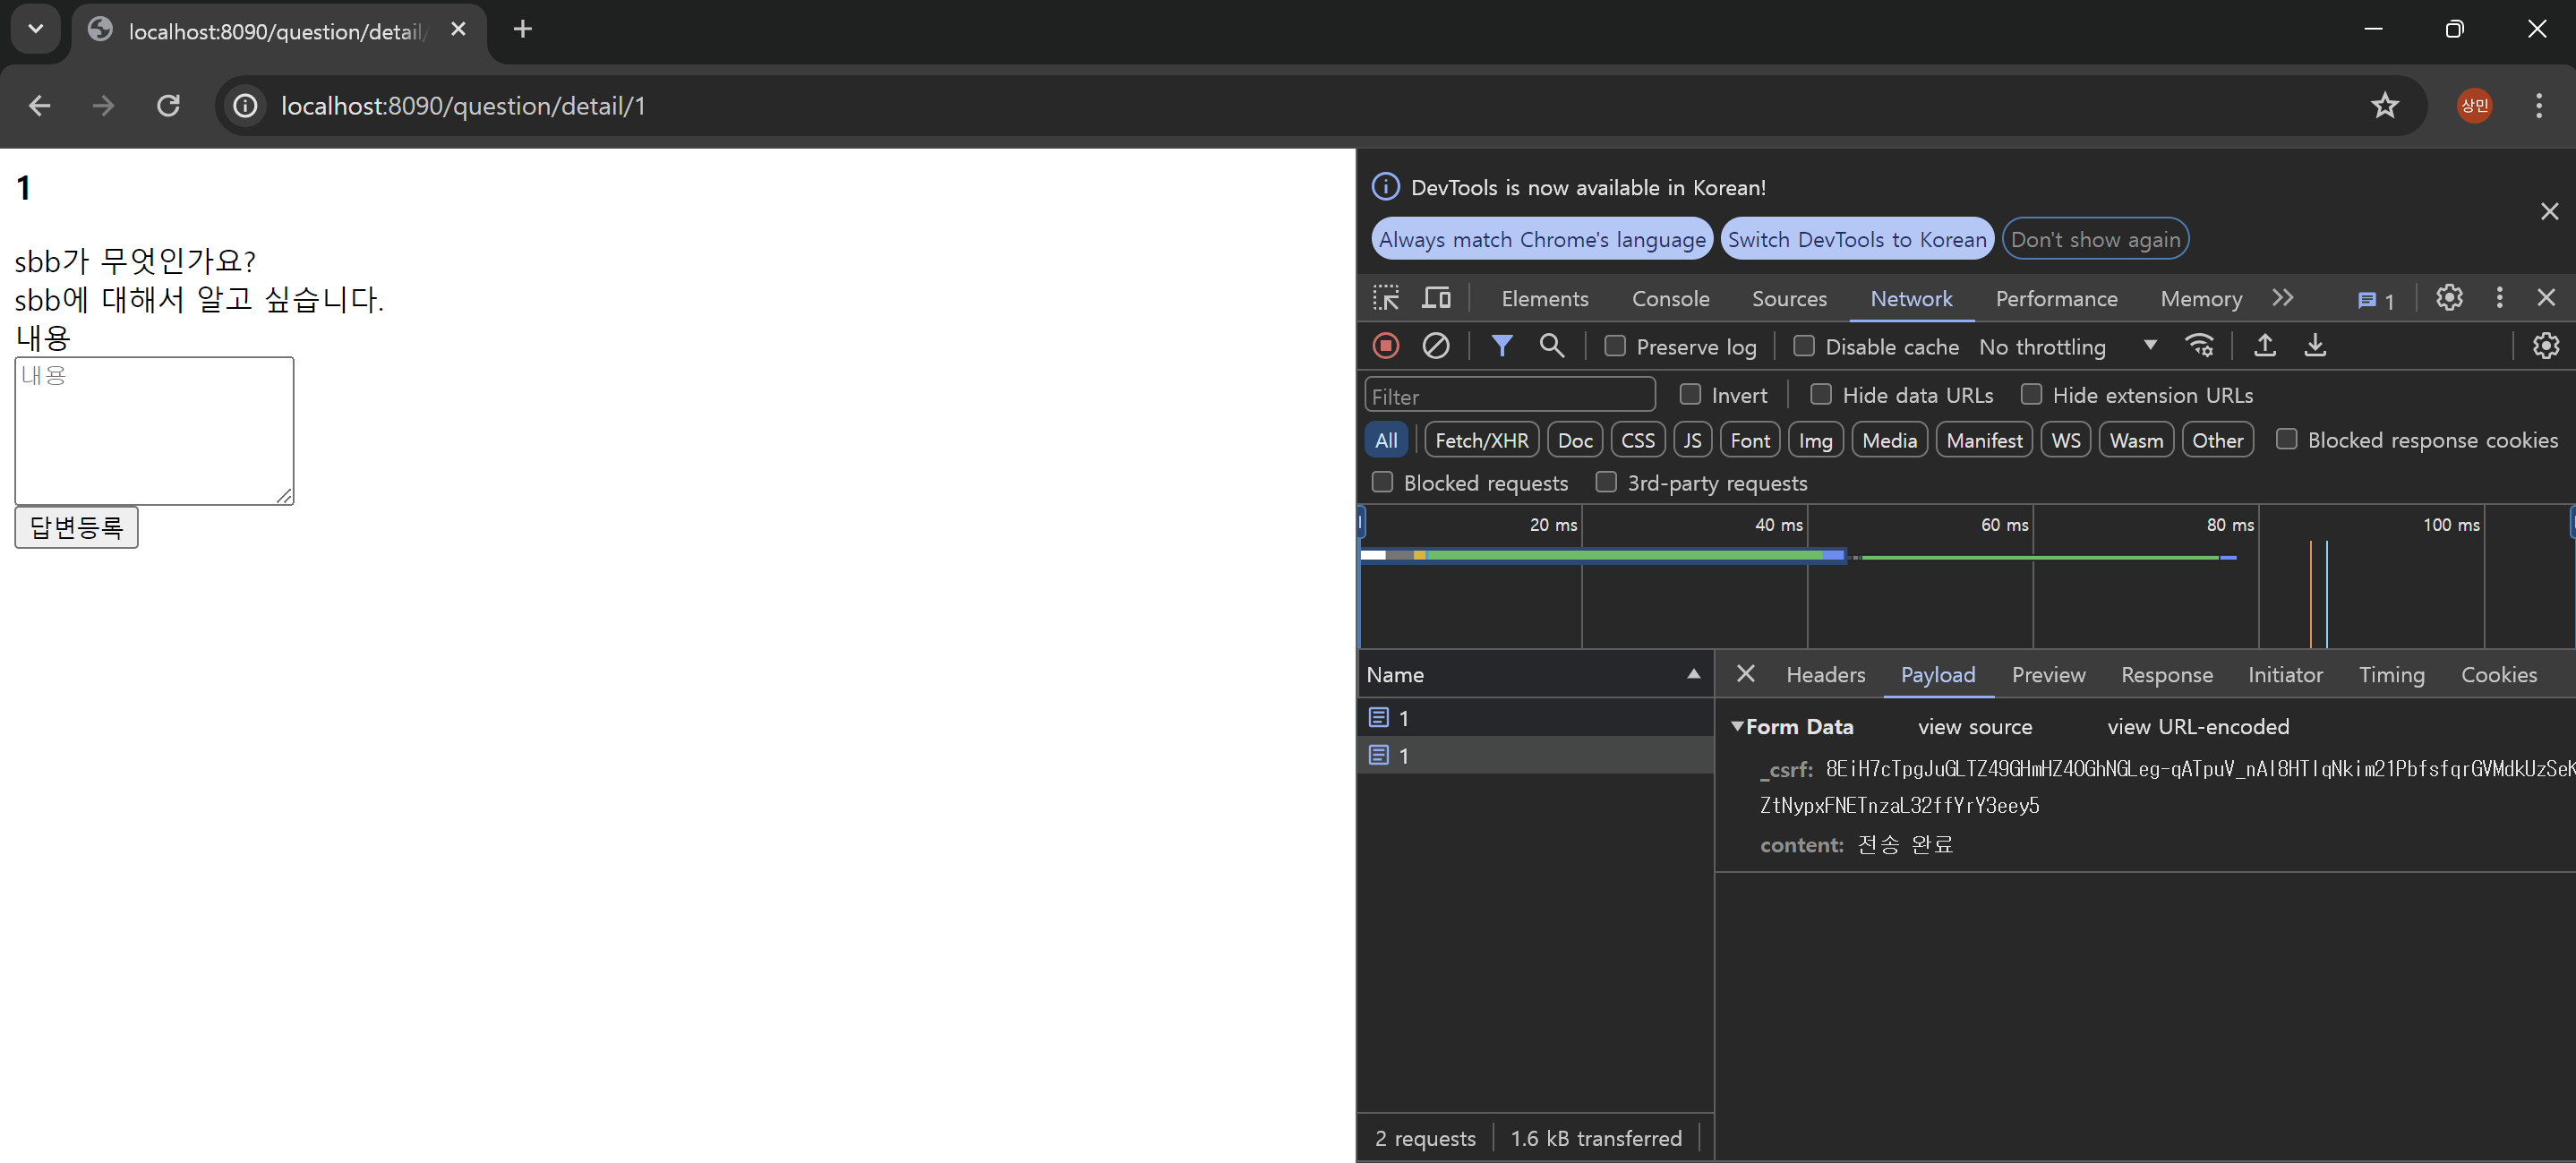Toggle the network filter funnel icon
Image resolution: width=2576 pixels, height=1163 pixels.
[x=1501, y=346]
